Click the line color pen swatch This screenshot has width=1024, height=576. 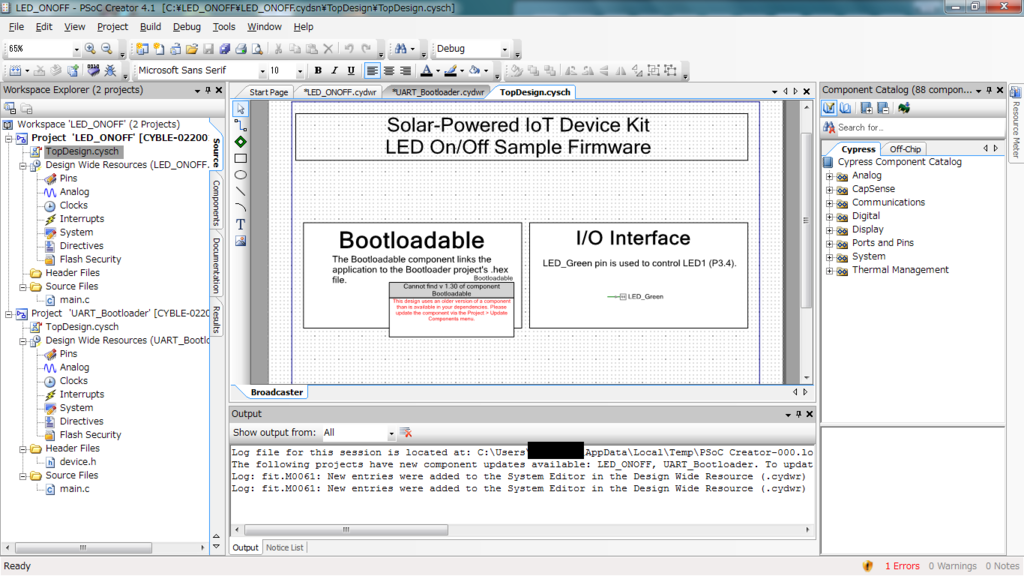coord(451,71)
